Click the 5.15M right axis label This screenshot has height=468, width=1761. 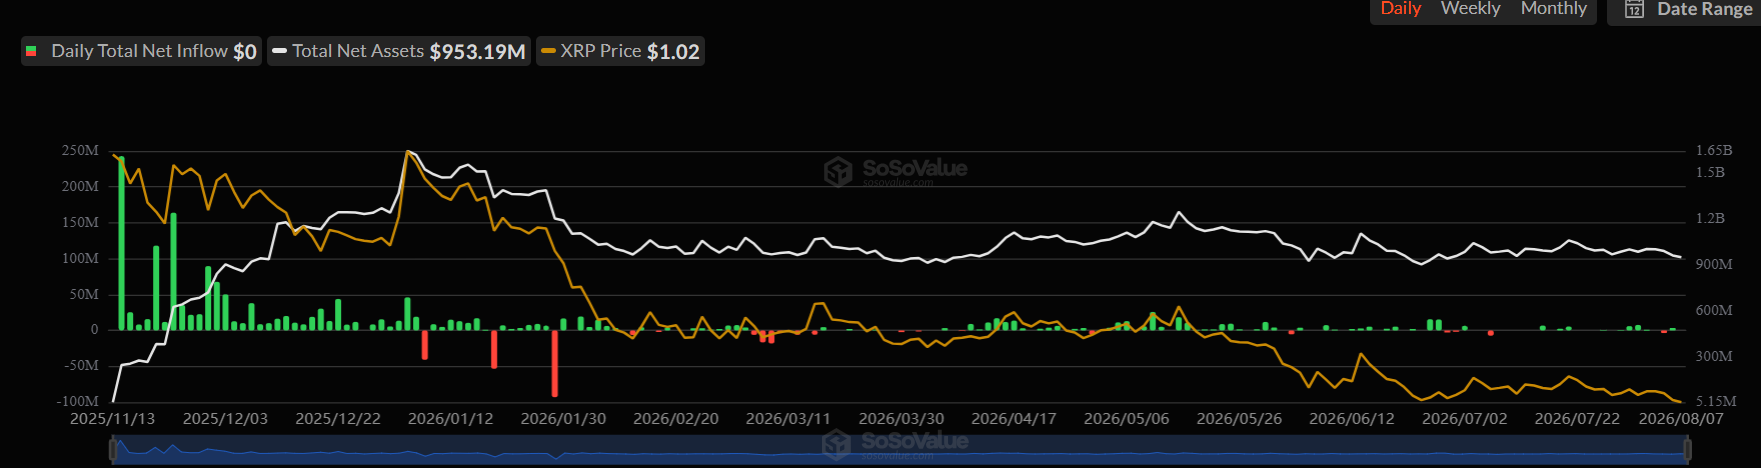[x=1716, y=401]
